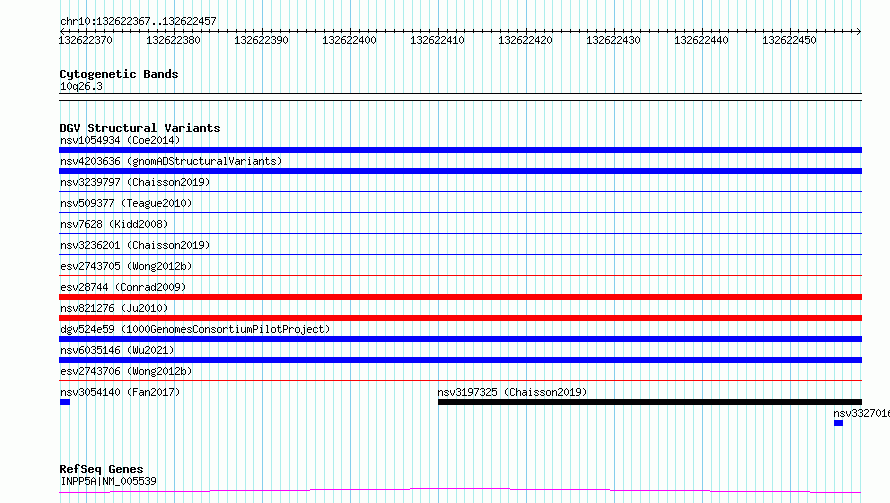Image resolution: width=890 pixels, height=503 pixels.
Task: Open variant nsv1054934 (Coe2014) label
Action: (120, 140)
